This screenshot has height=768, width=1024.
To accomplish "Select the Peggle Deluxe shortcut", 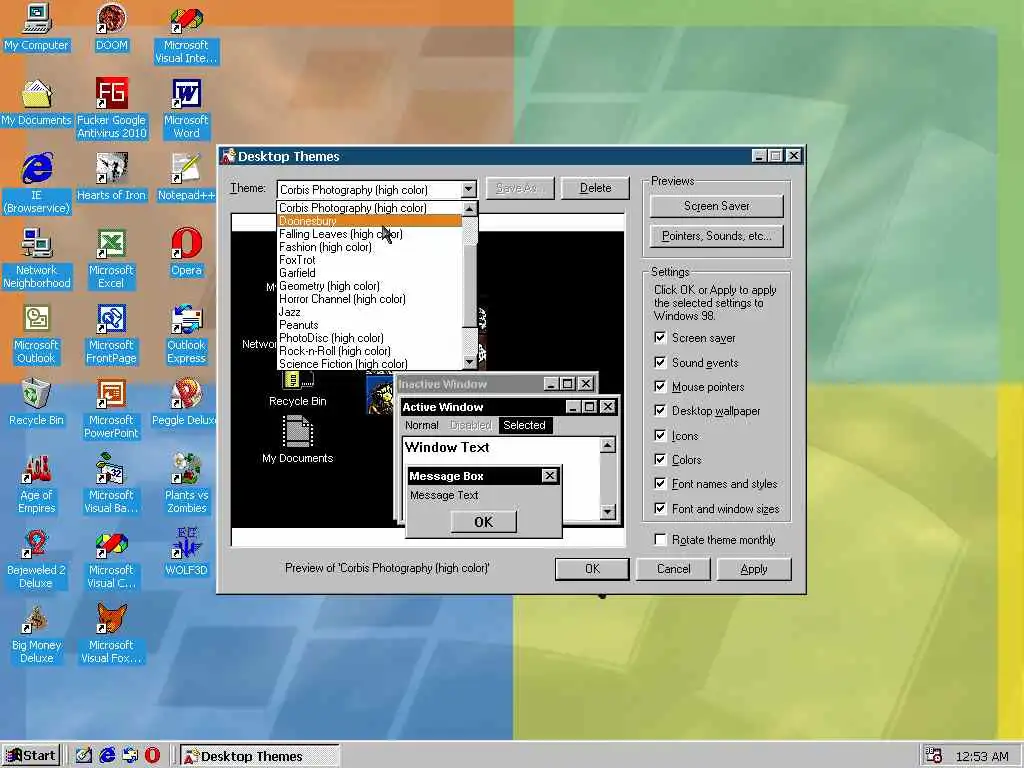I will point(184,402).
